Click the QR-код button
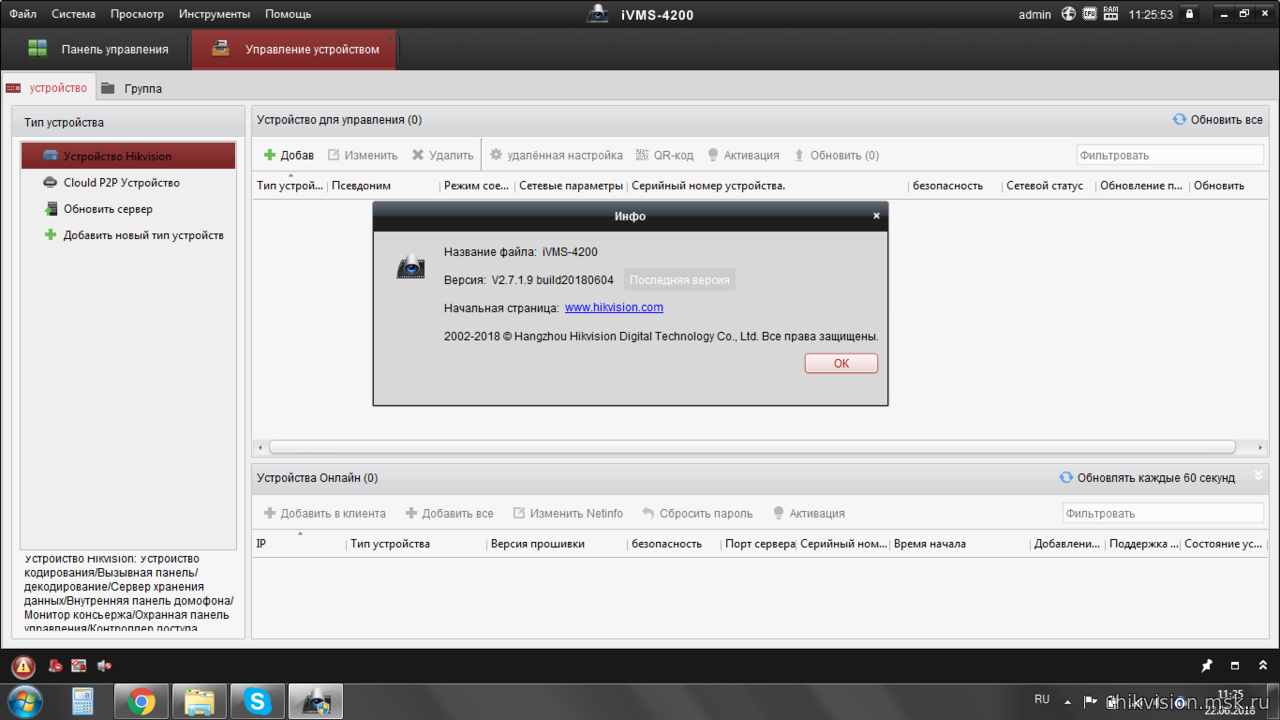The width and height of the screenshot is (1280, 720). point(664,155)
